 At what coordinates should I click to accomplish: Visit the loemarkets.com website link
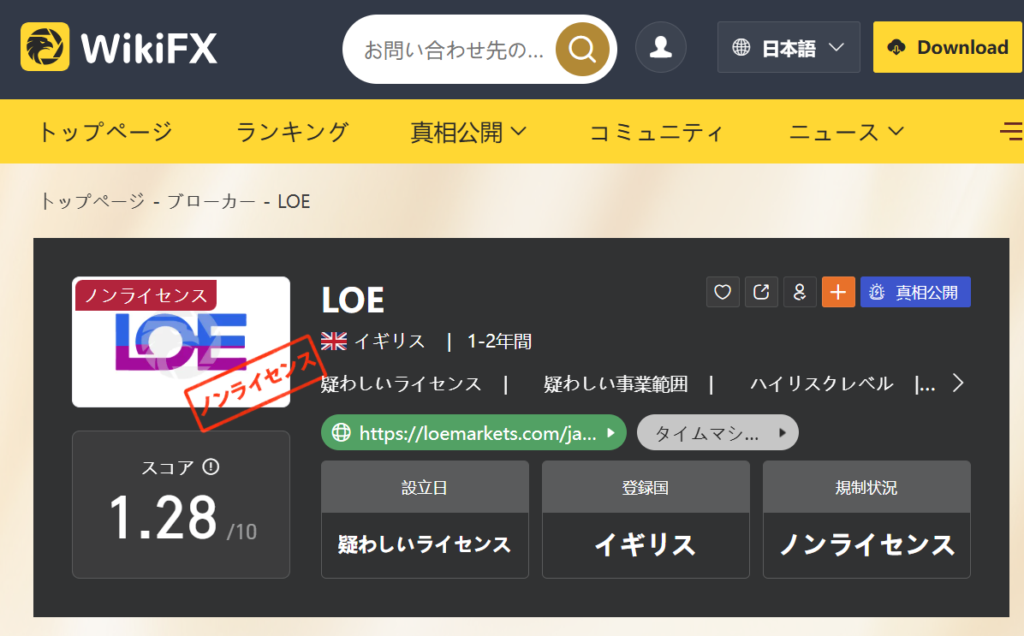tap(473, 433)
